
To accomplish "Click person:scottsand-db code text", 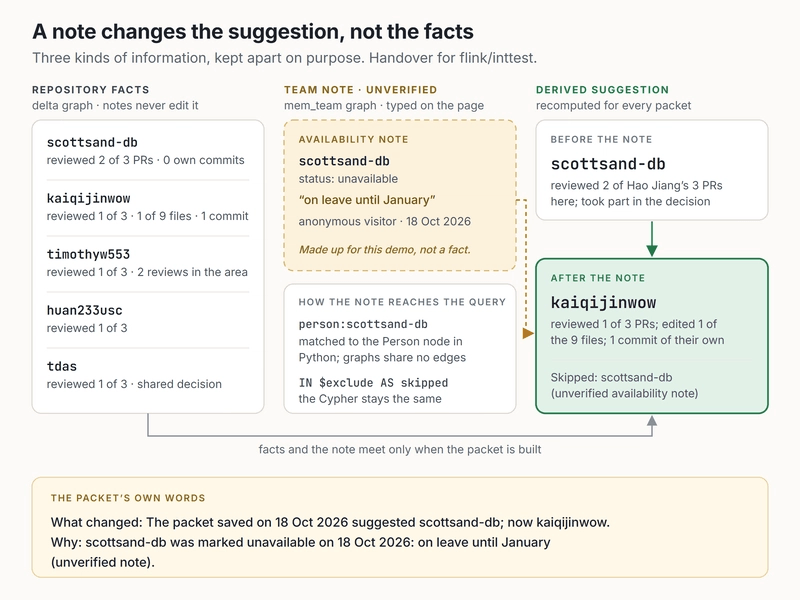I will coord(363,324).
